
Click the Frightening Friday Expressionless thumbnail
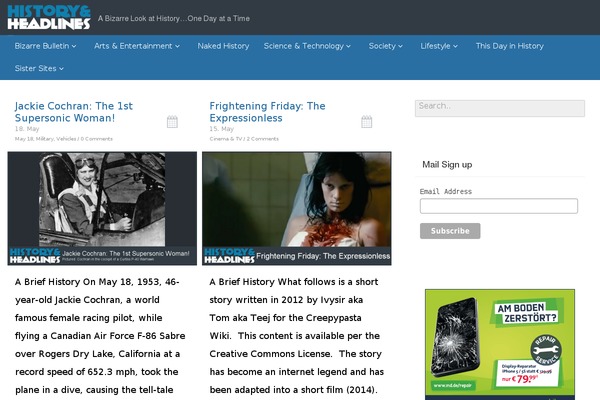point(297,208)
